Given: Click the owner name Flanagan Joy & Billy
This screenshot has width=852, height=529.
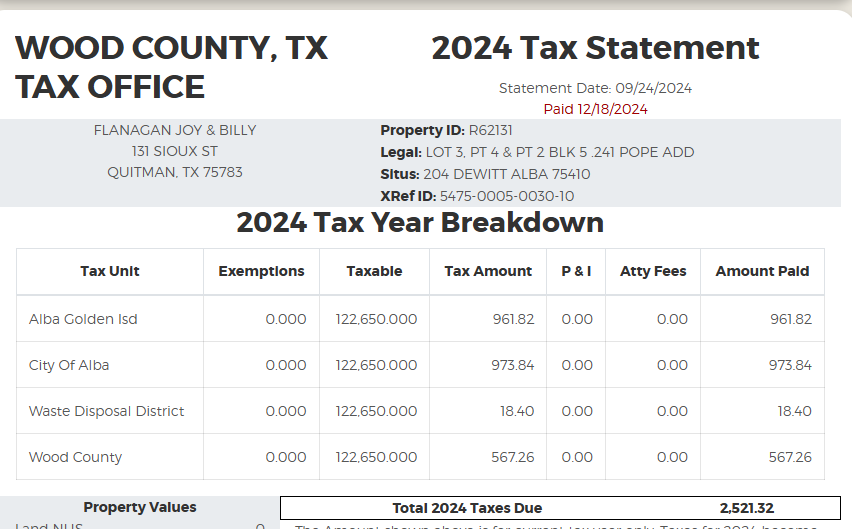Looking at the screenshot, I should pos(175,130).
